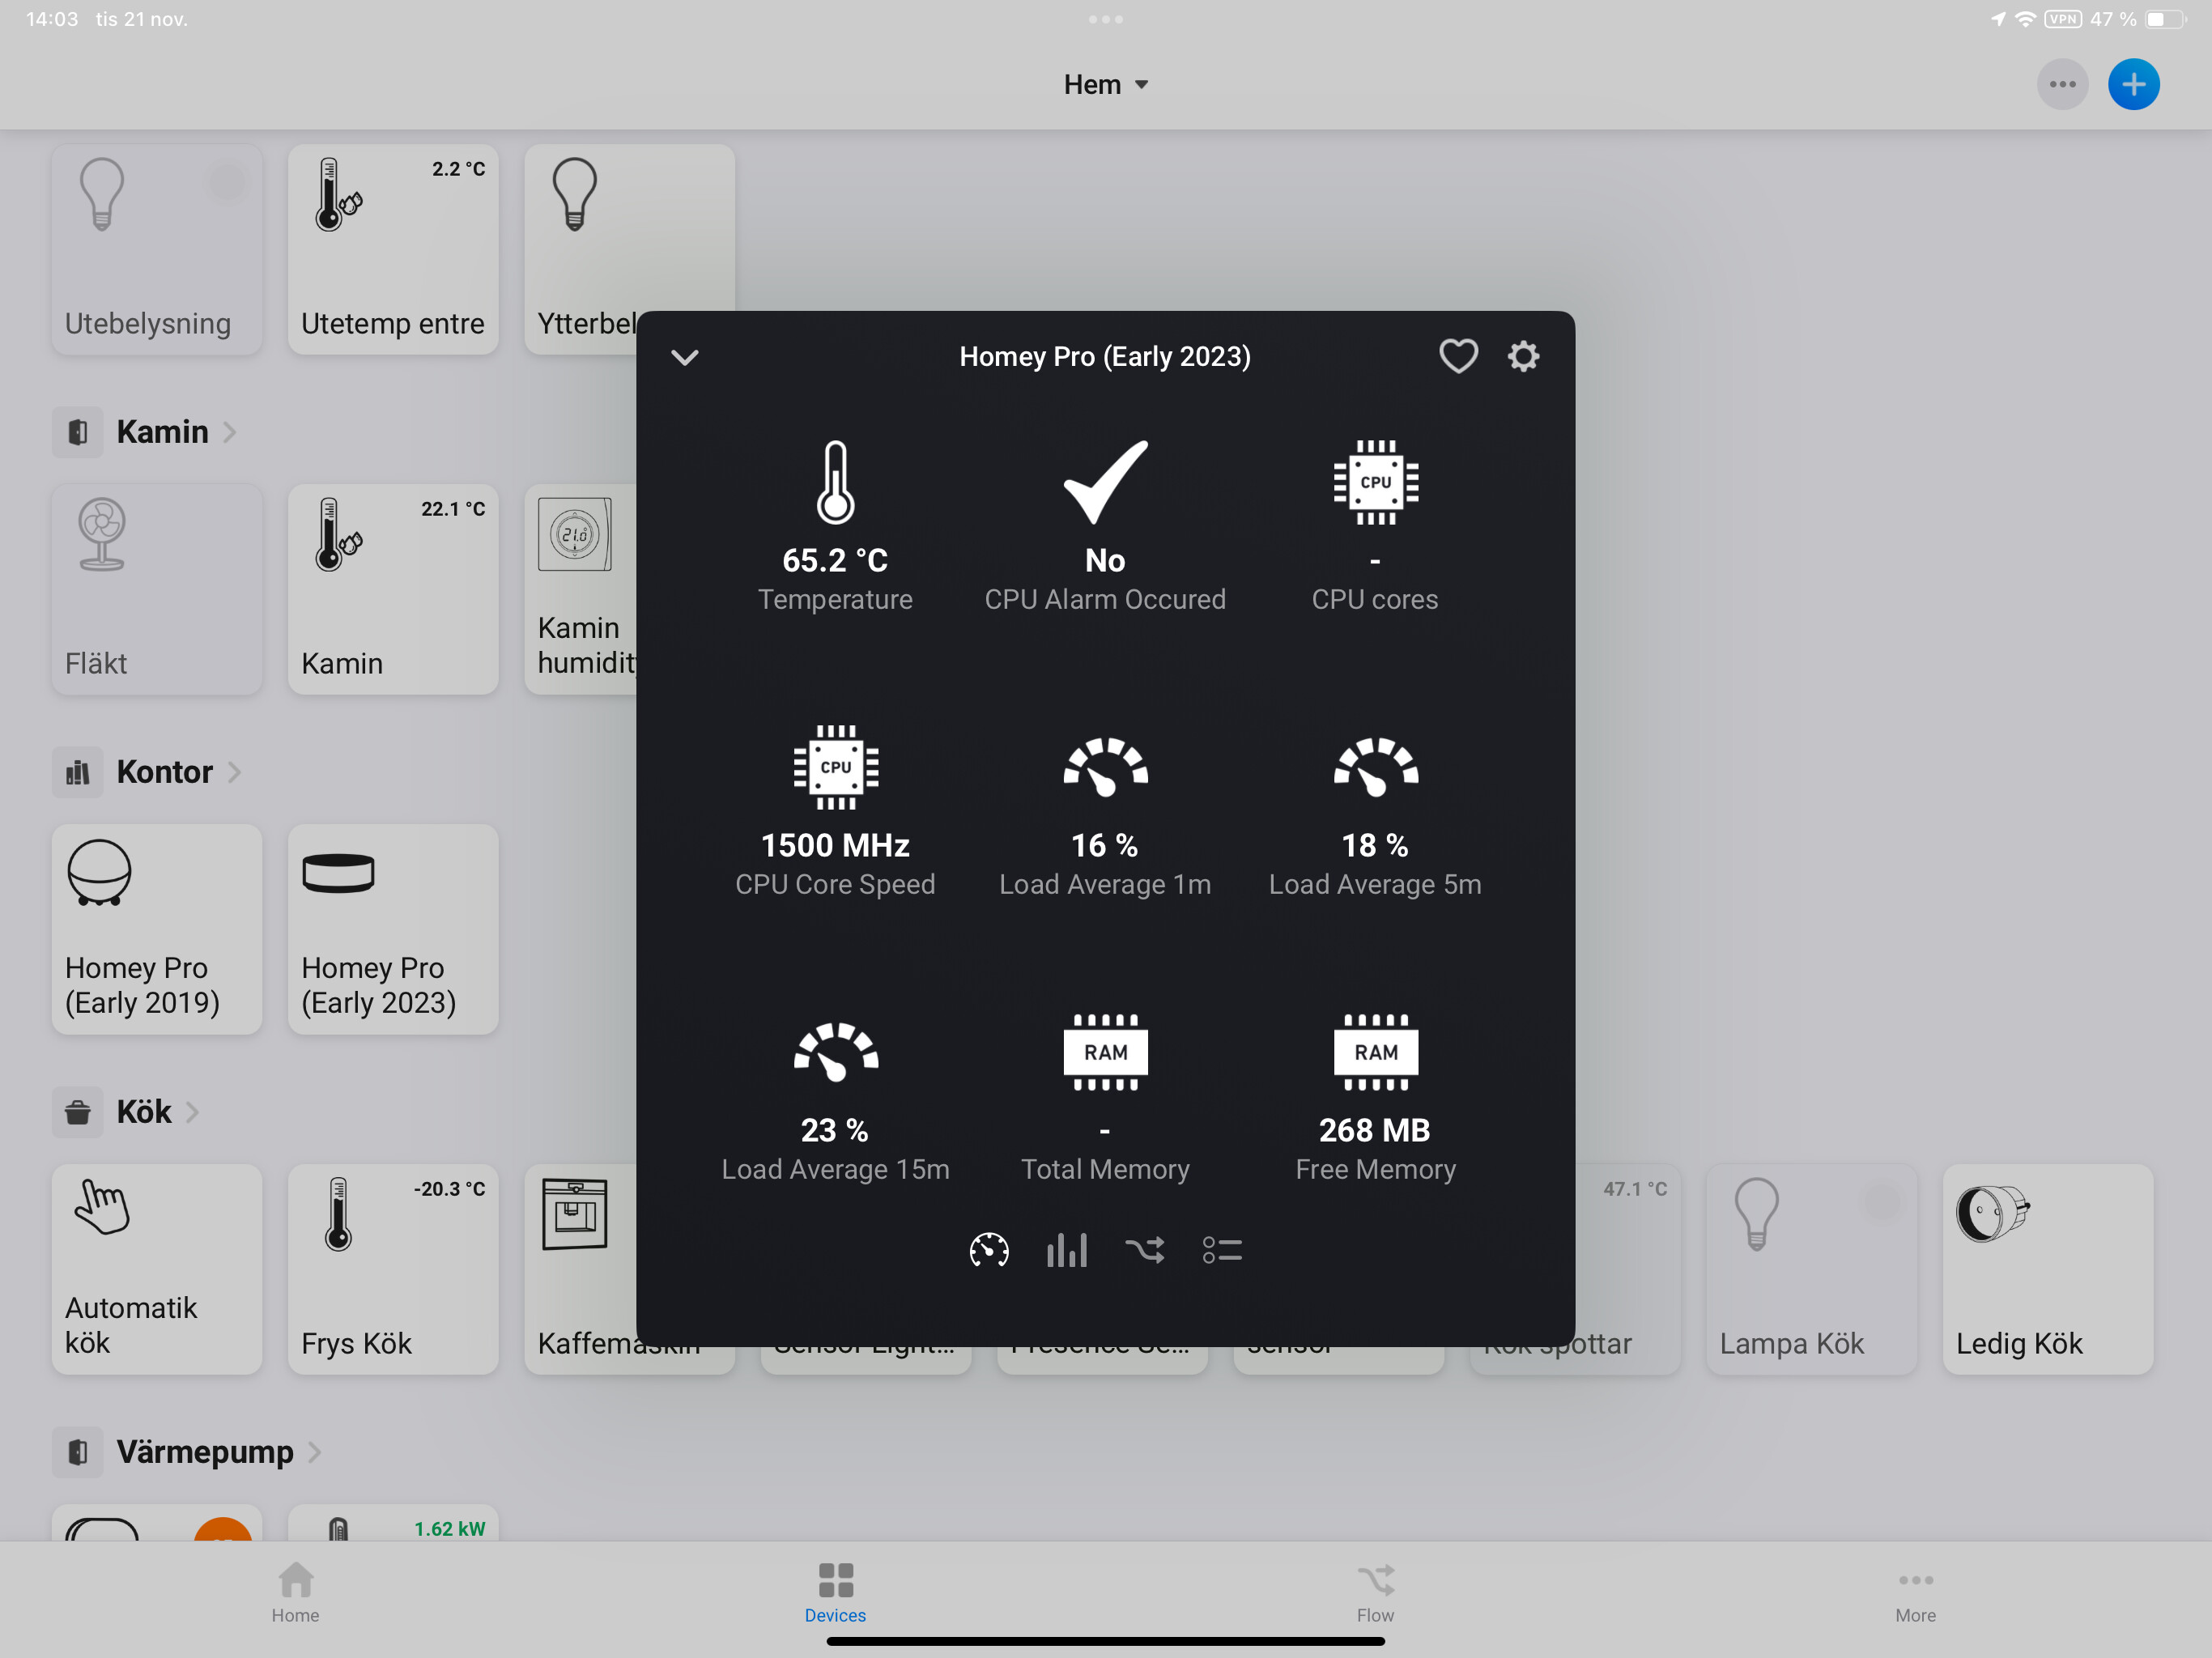Toggle the Lampa Kök light tile
The width and height of the screenshot is (2212, 1658).
click(x=1811, y=1269)
